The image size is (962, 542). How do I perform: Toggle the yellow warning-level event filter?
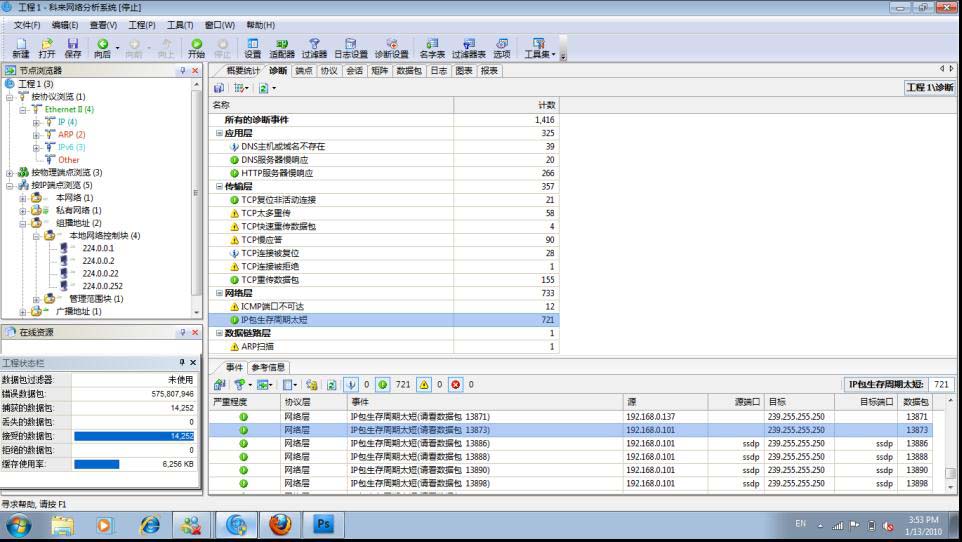424,385
